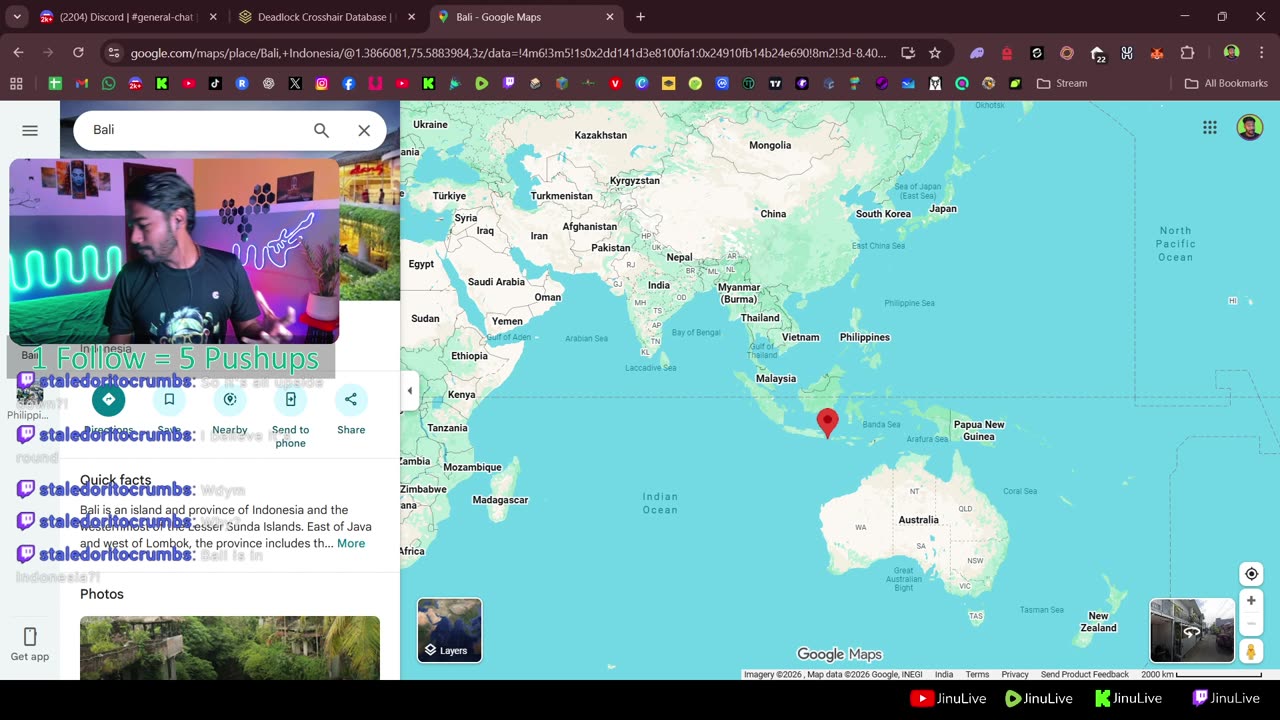Viewport: 1280px width, 720px height.
Task: Open the Gmail bookmark
Action: (82, 83)
